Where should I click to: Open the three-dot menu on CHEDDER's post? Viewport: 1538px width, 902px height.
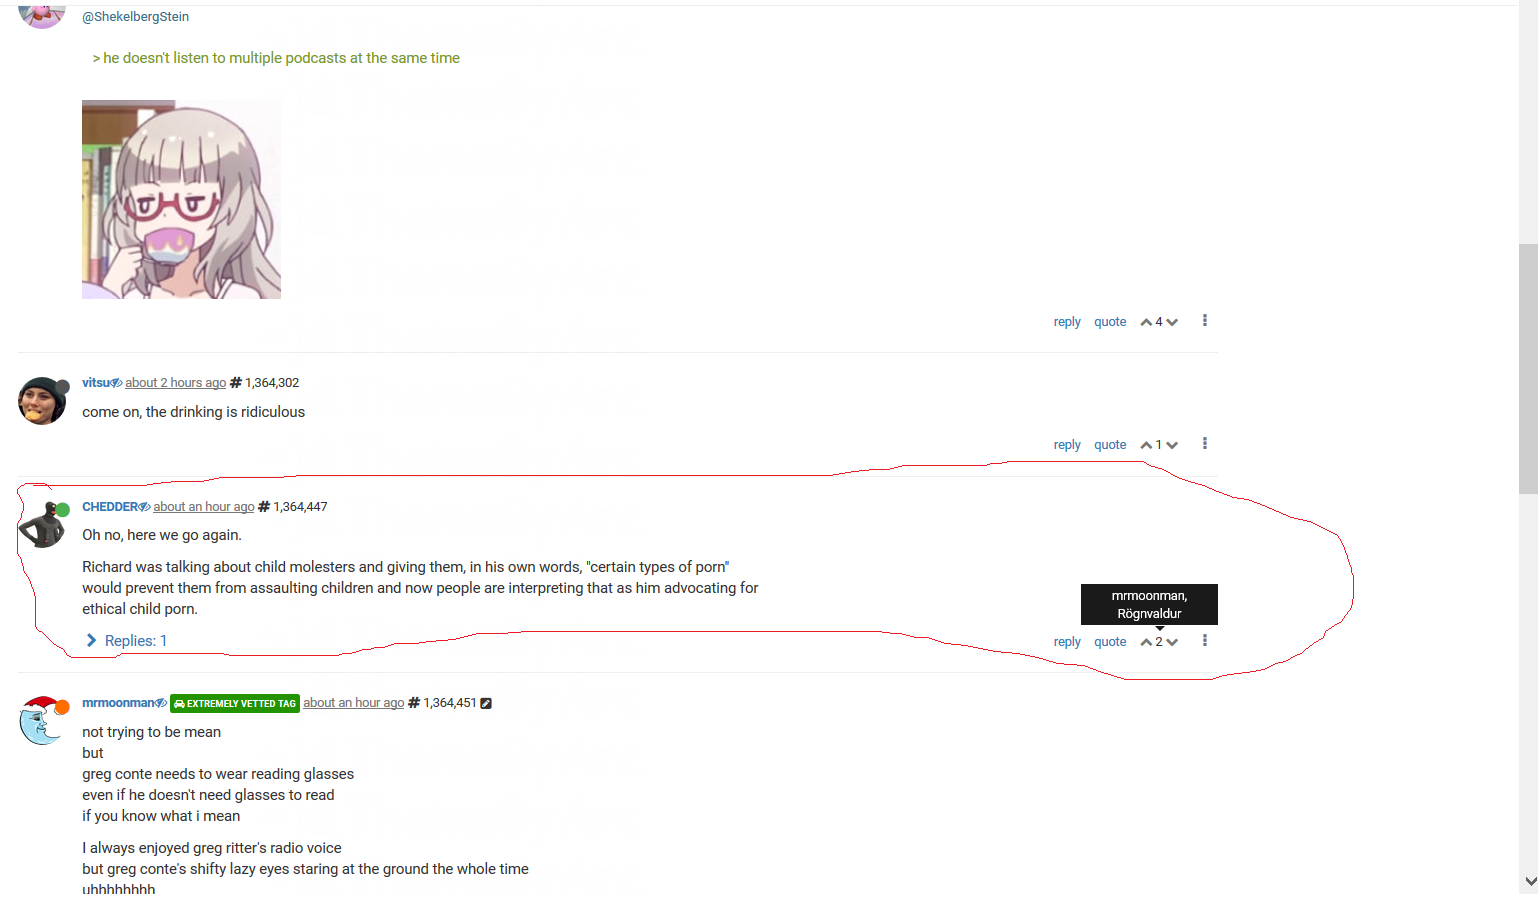click(x=1205, y=641)
